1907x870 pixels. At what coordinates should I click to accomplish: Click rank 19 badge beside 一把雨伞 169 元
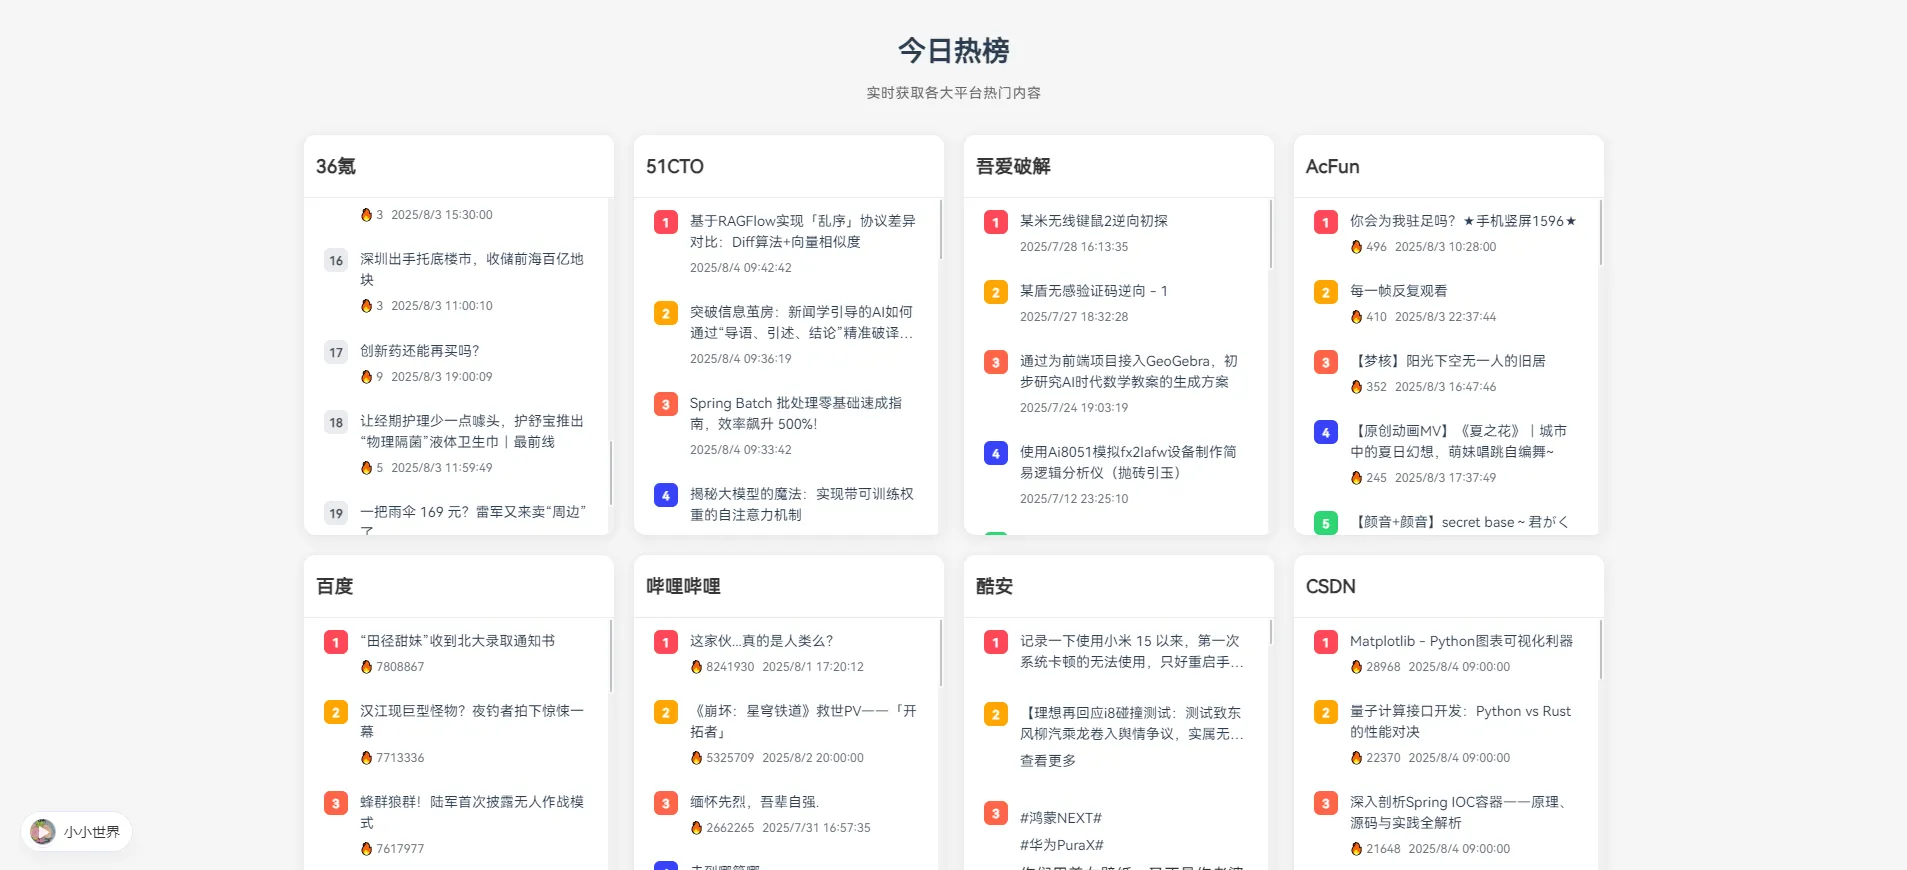click(x=336, y=513)
